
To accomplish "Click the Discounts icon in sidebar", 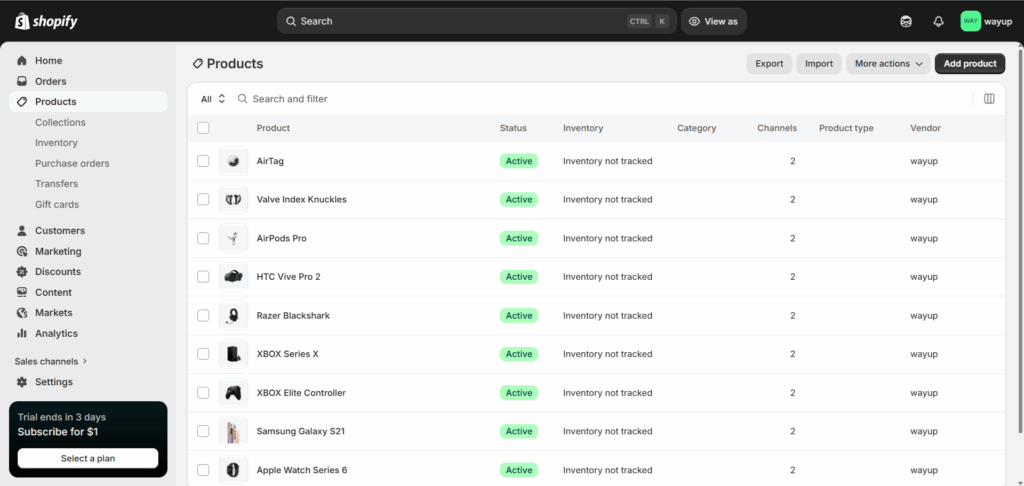I will coord(22,272).
